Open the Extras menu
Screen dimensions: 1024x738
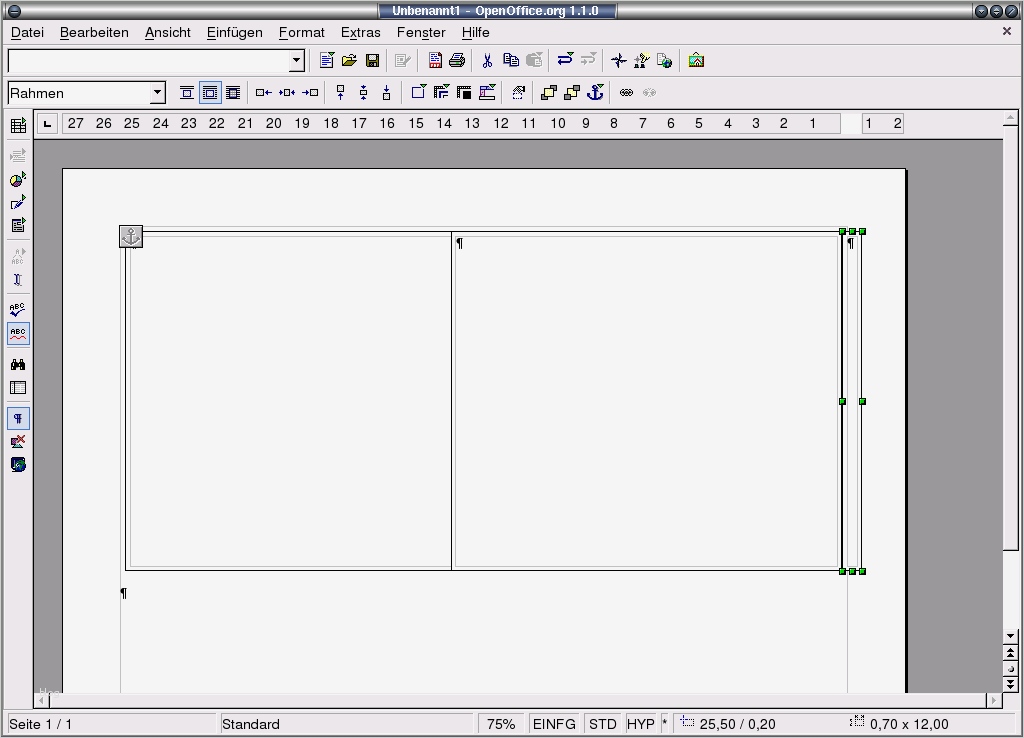(x=360, y=33)
